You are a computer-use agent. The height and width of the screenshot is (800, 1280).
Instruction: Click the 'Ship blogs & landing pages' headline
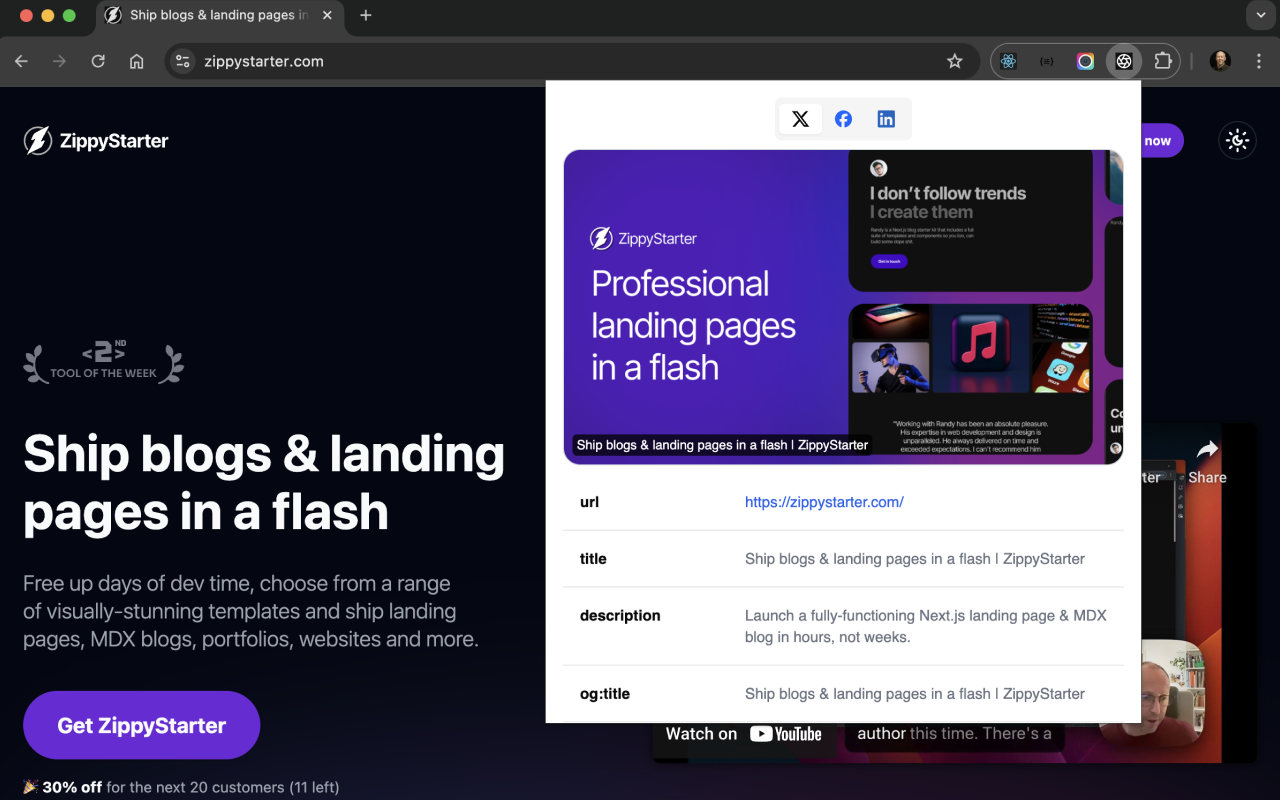pyautogui.click(x=264, y=482)
